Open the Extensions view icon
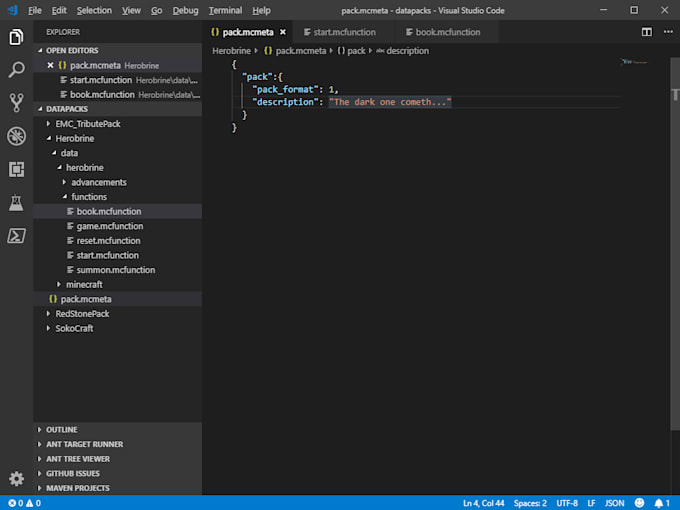Image resolution: width=680 pixels, height=510 pixels. (x=16, y=169)
